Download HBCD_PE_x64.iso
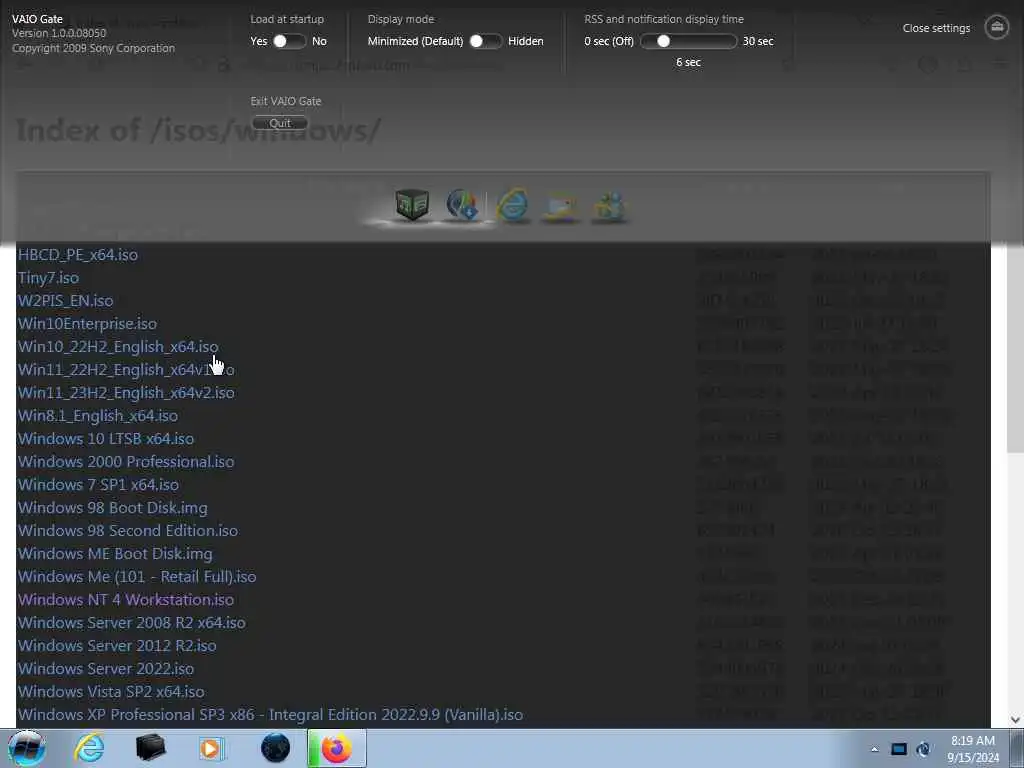 78,255
